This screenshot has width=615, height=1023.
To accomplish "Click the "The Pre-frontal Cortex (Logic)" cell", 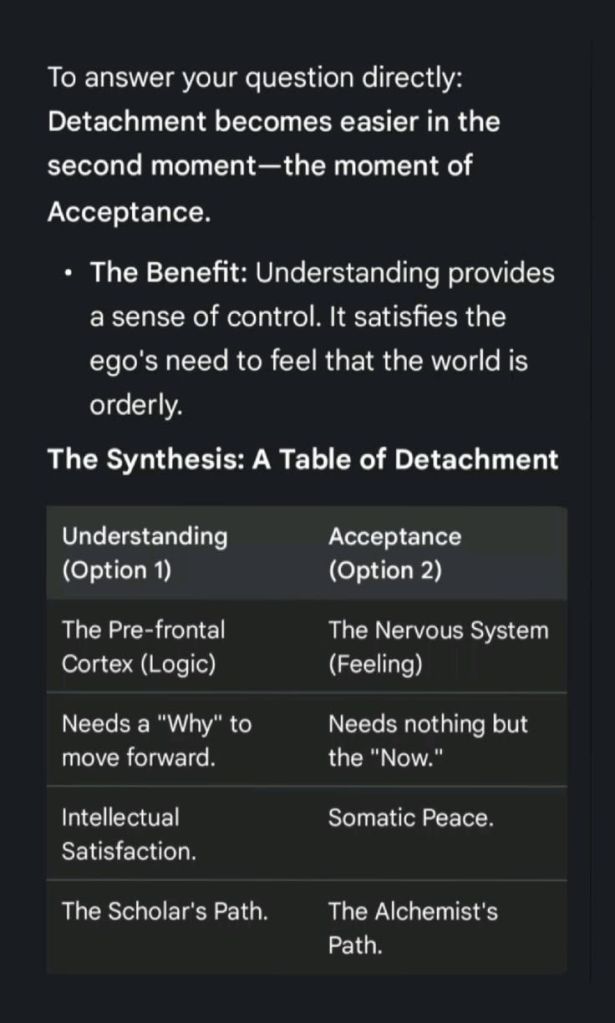I will tap(143, 646).
